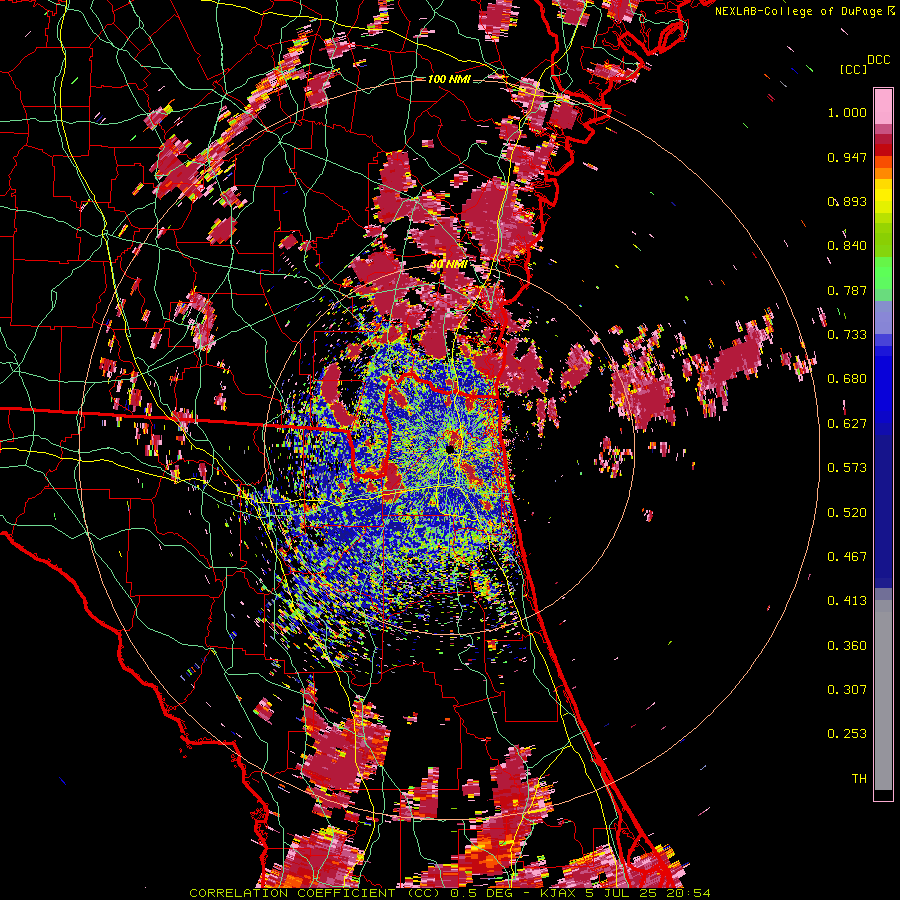Image resolution: width=900 pixels, height=900 pixels.
Task: Click the 0.520 scale value
Action: pyautogui.click(x=847, y=513)
